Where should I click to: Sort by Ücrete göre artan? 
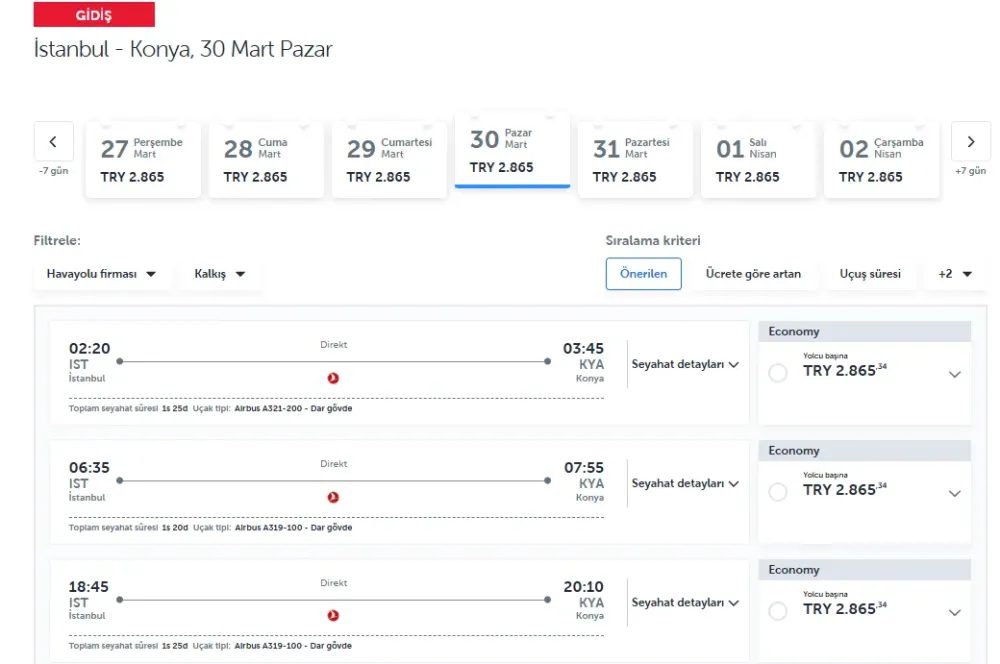pyautogui.click(x=753, y=274)
